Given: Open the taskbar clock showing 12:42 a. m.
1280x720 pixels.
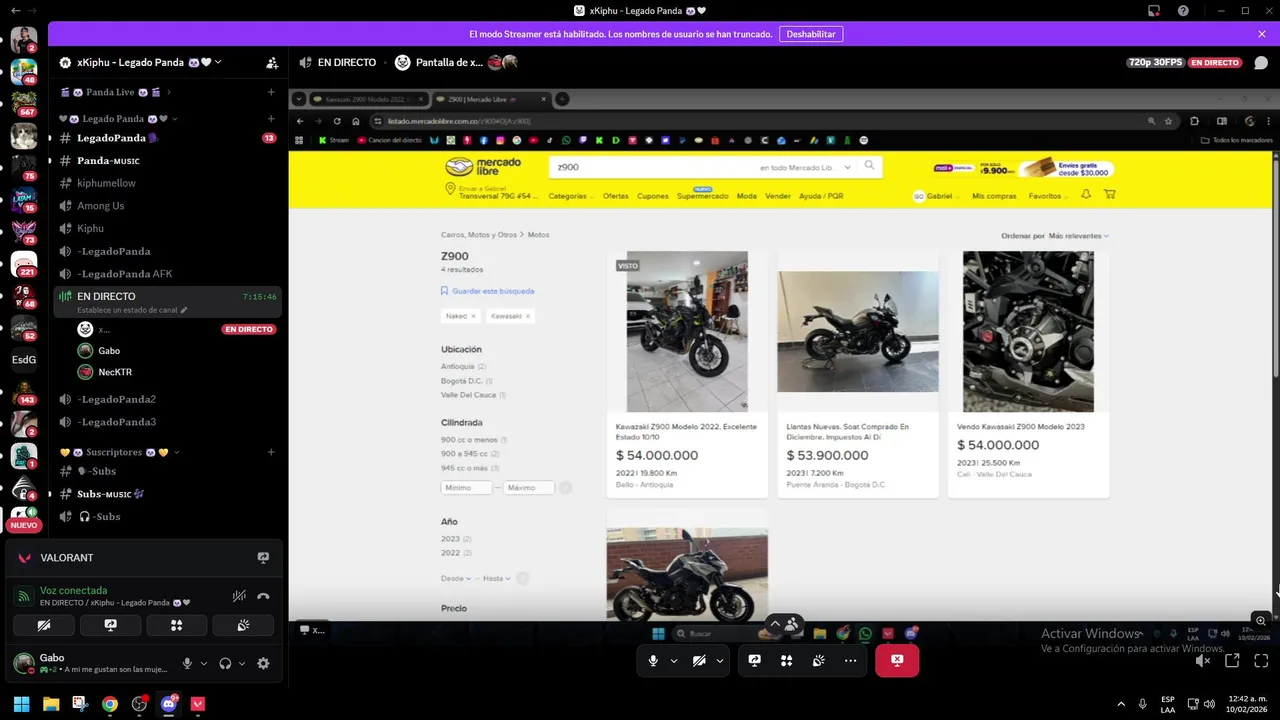Looking at the screenshot, I should click(x=1247, y=704).
